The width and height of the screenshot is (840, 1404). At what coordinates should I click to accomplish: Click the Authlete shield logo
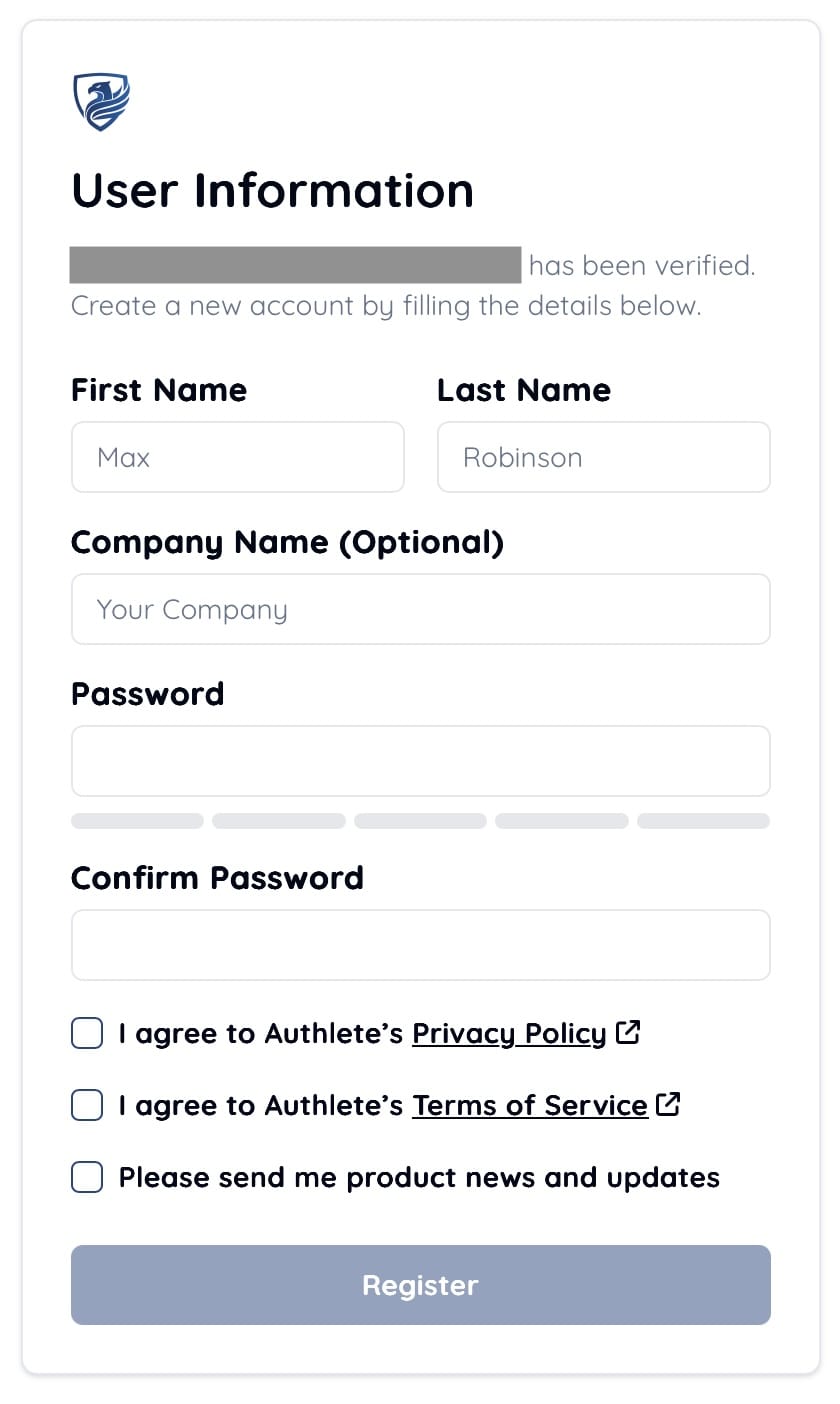[101, 101]
